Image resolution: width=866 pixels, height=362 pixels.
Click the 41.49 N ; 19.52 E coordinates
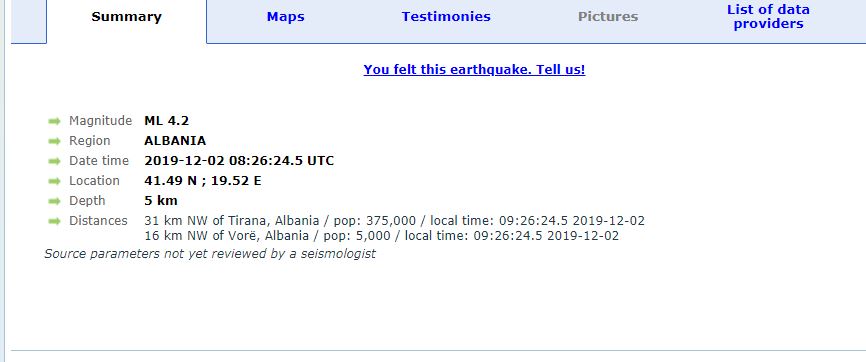(x=203, y=181)
